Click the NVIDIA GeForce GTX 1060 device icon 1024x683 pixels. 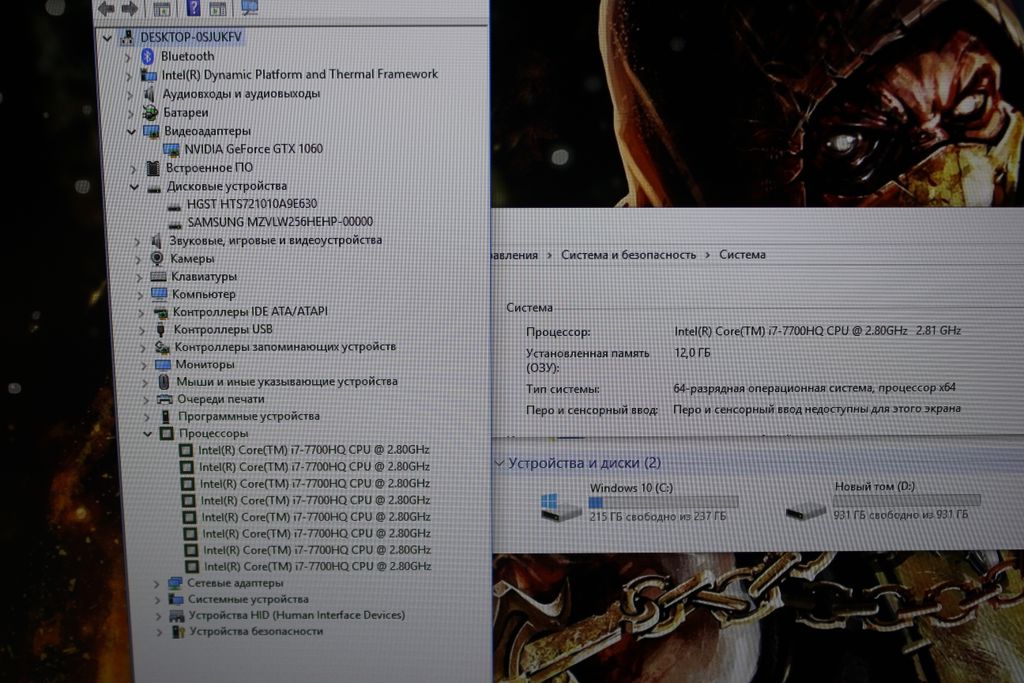click(171, 150)
